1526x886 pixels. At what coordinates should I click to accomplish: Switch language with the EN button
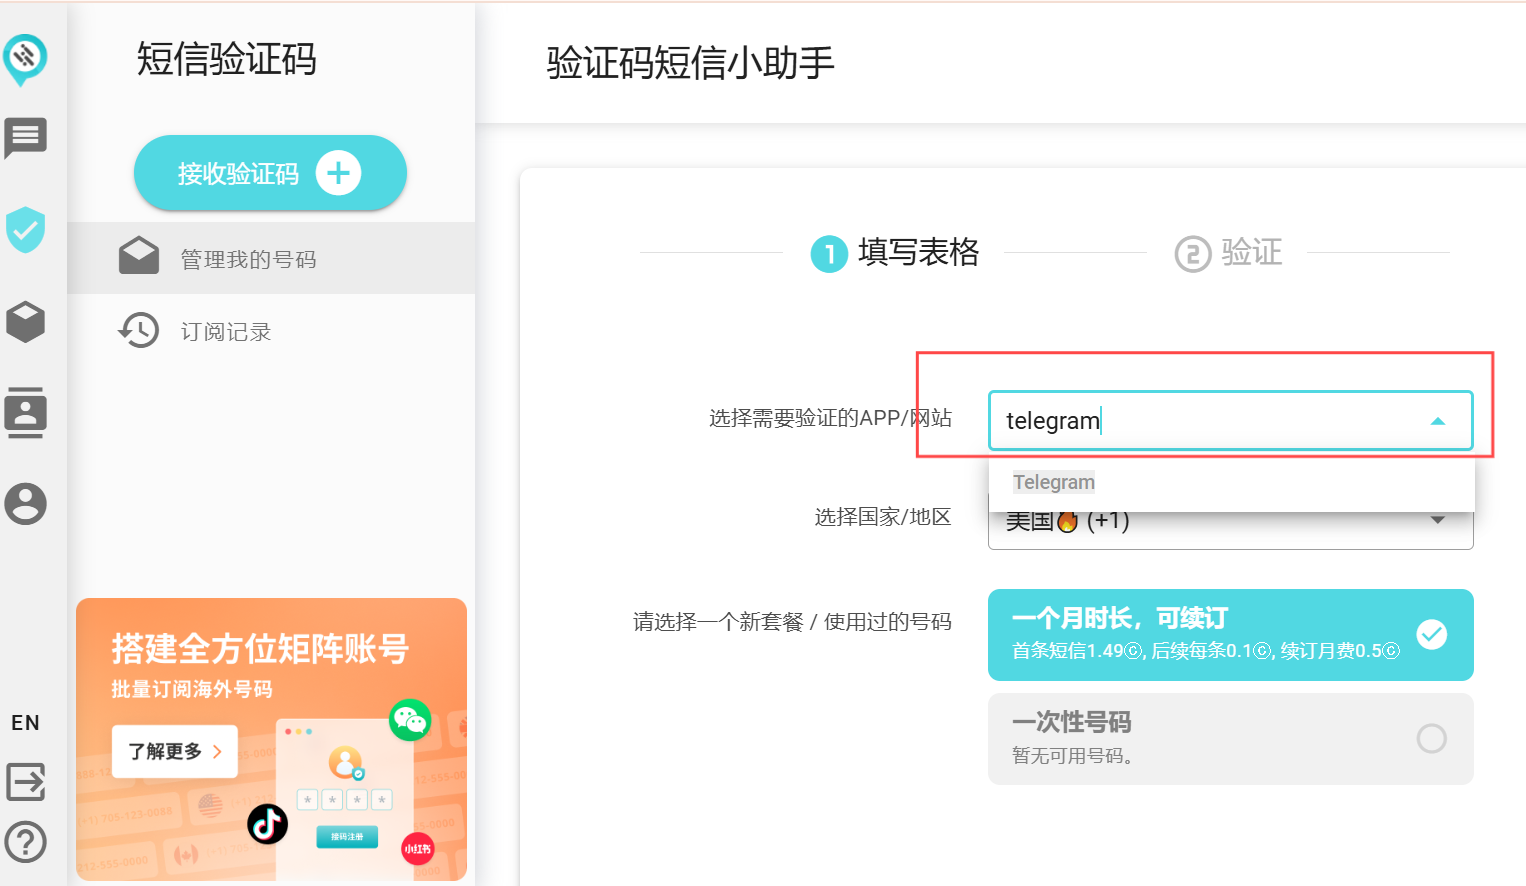click(x=25, y=723)
